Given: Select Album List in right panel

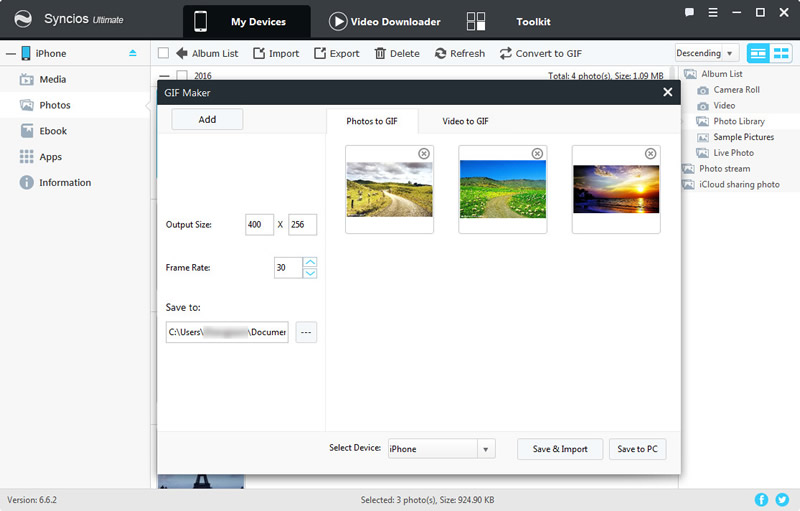Looking at the screenshot, I should tap(714, 74).
